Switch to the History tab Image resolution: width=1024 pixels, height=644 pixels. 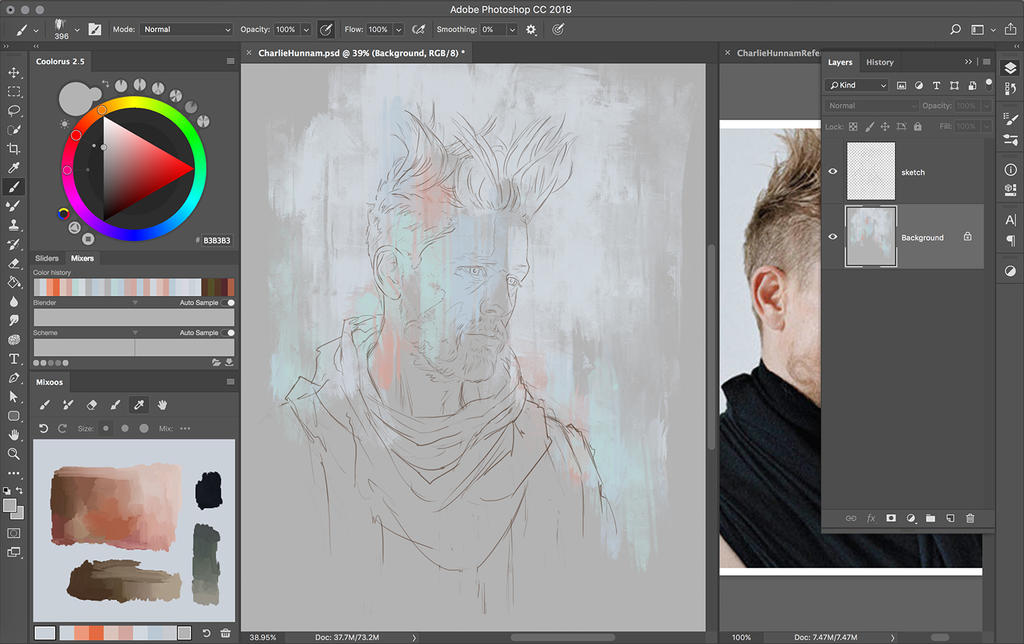[879, 62]
